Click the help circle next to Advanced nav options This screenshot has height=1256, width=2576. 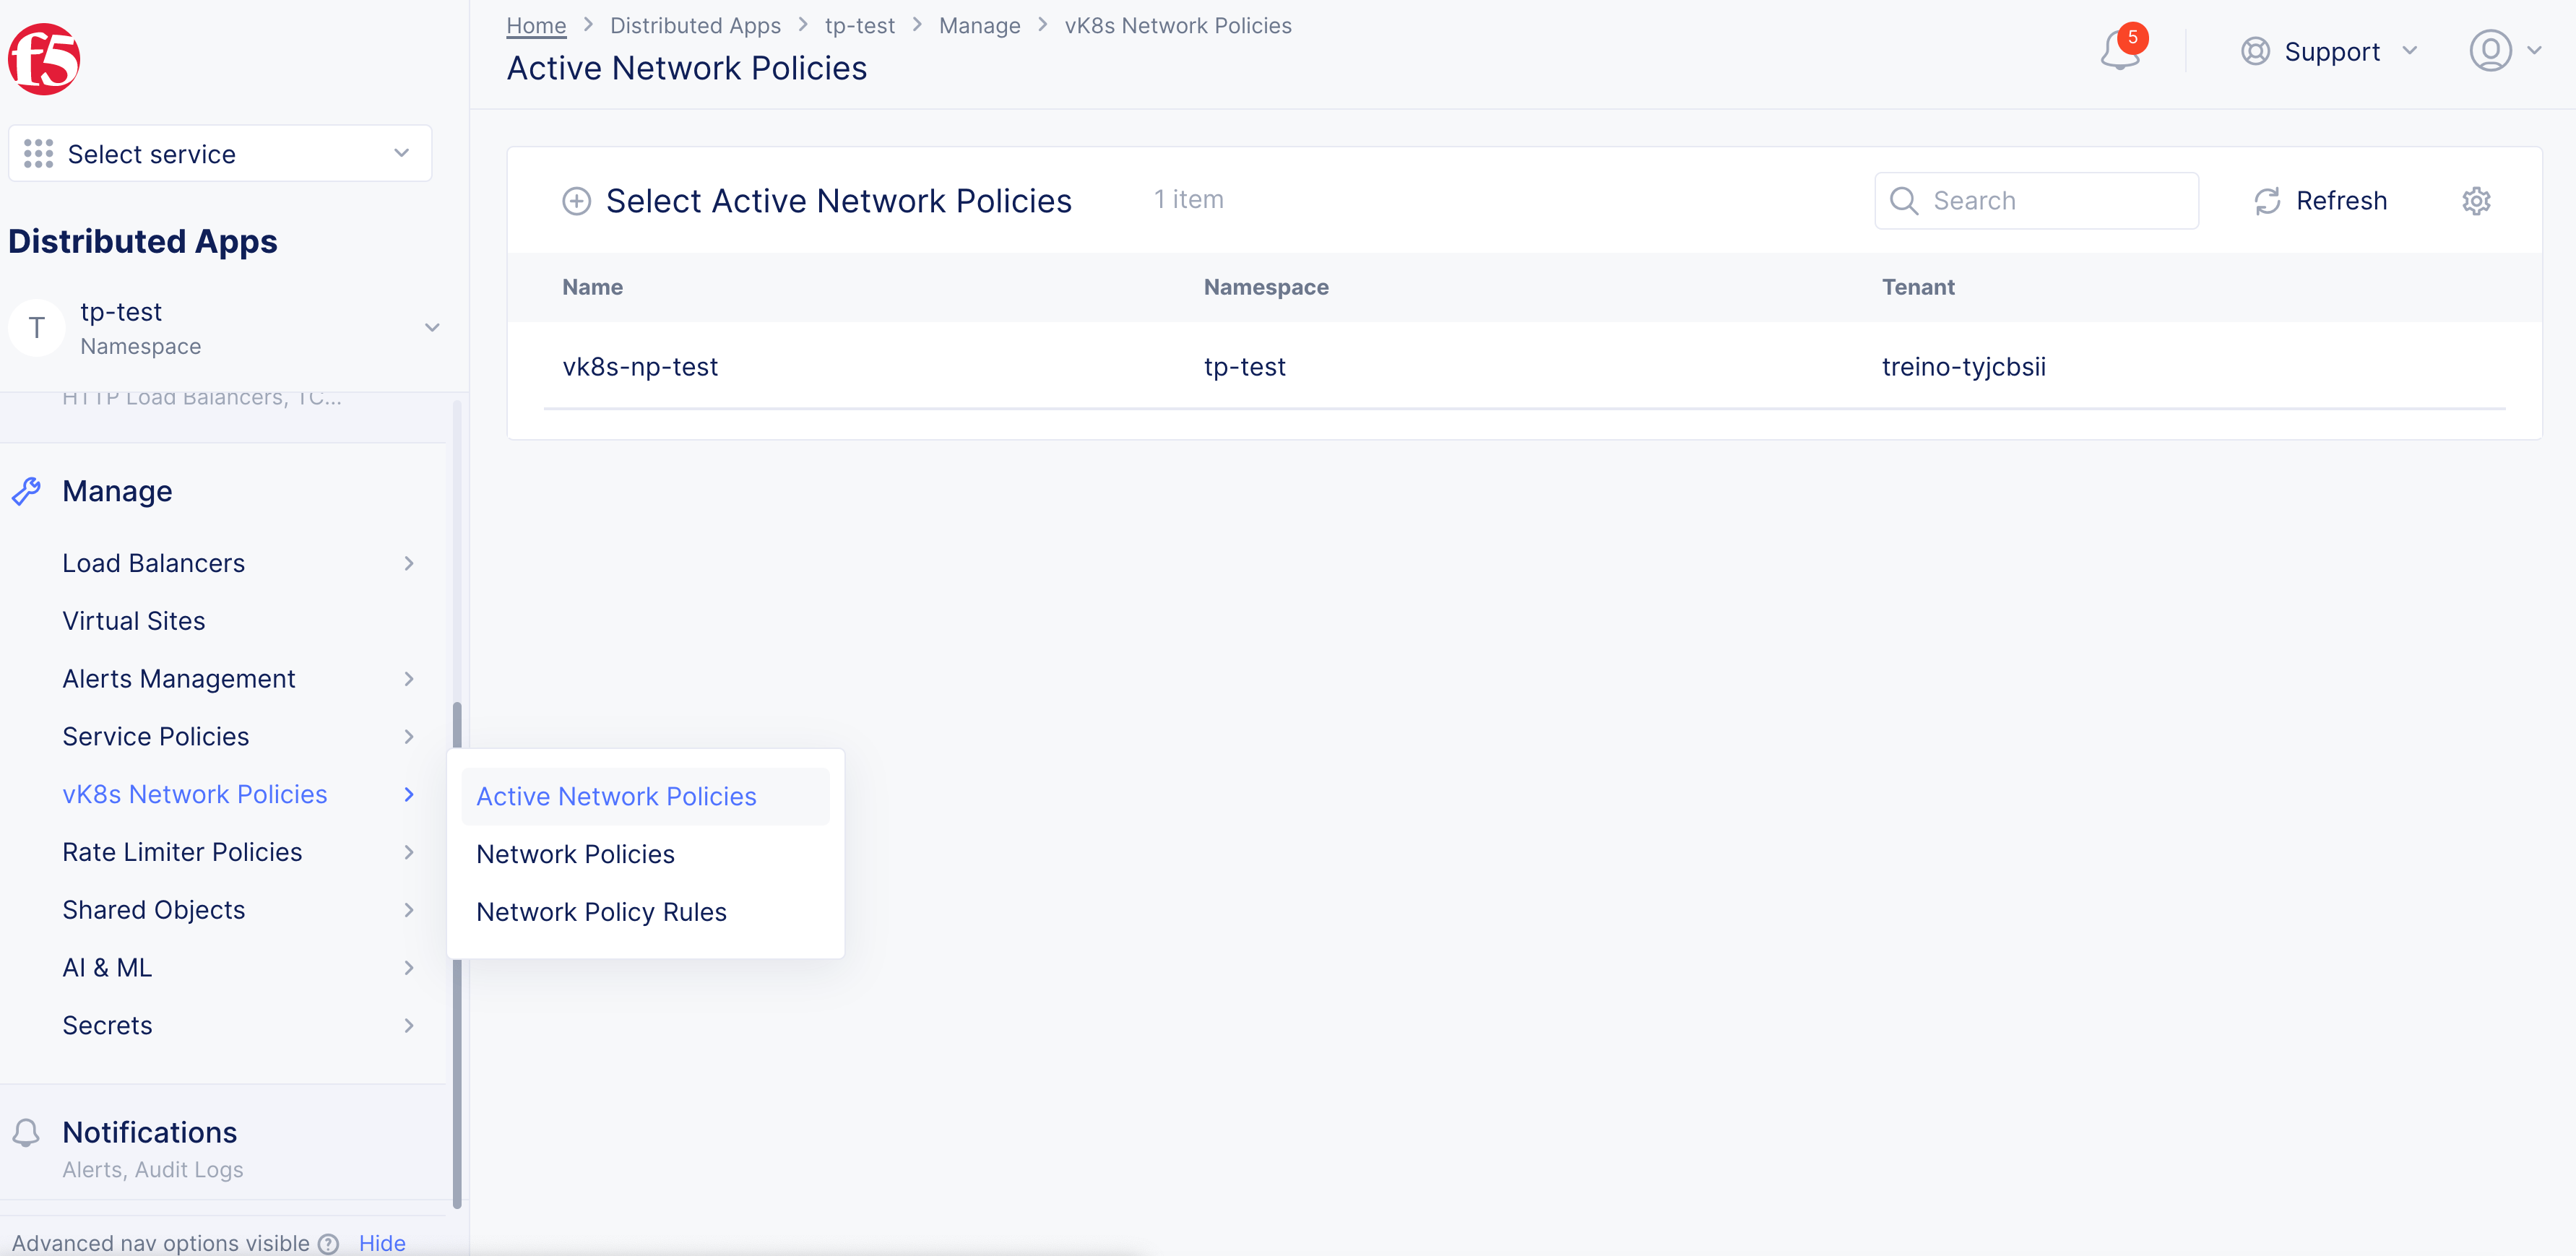coord(329,1243)
